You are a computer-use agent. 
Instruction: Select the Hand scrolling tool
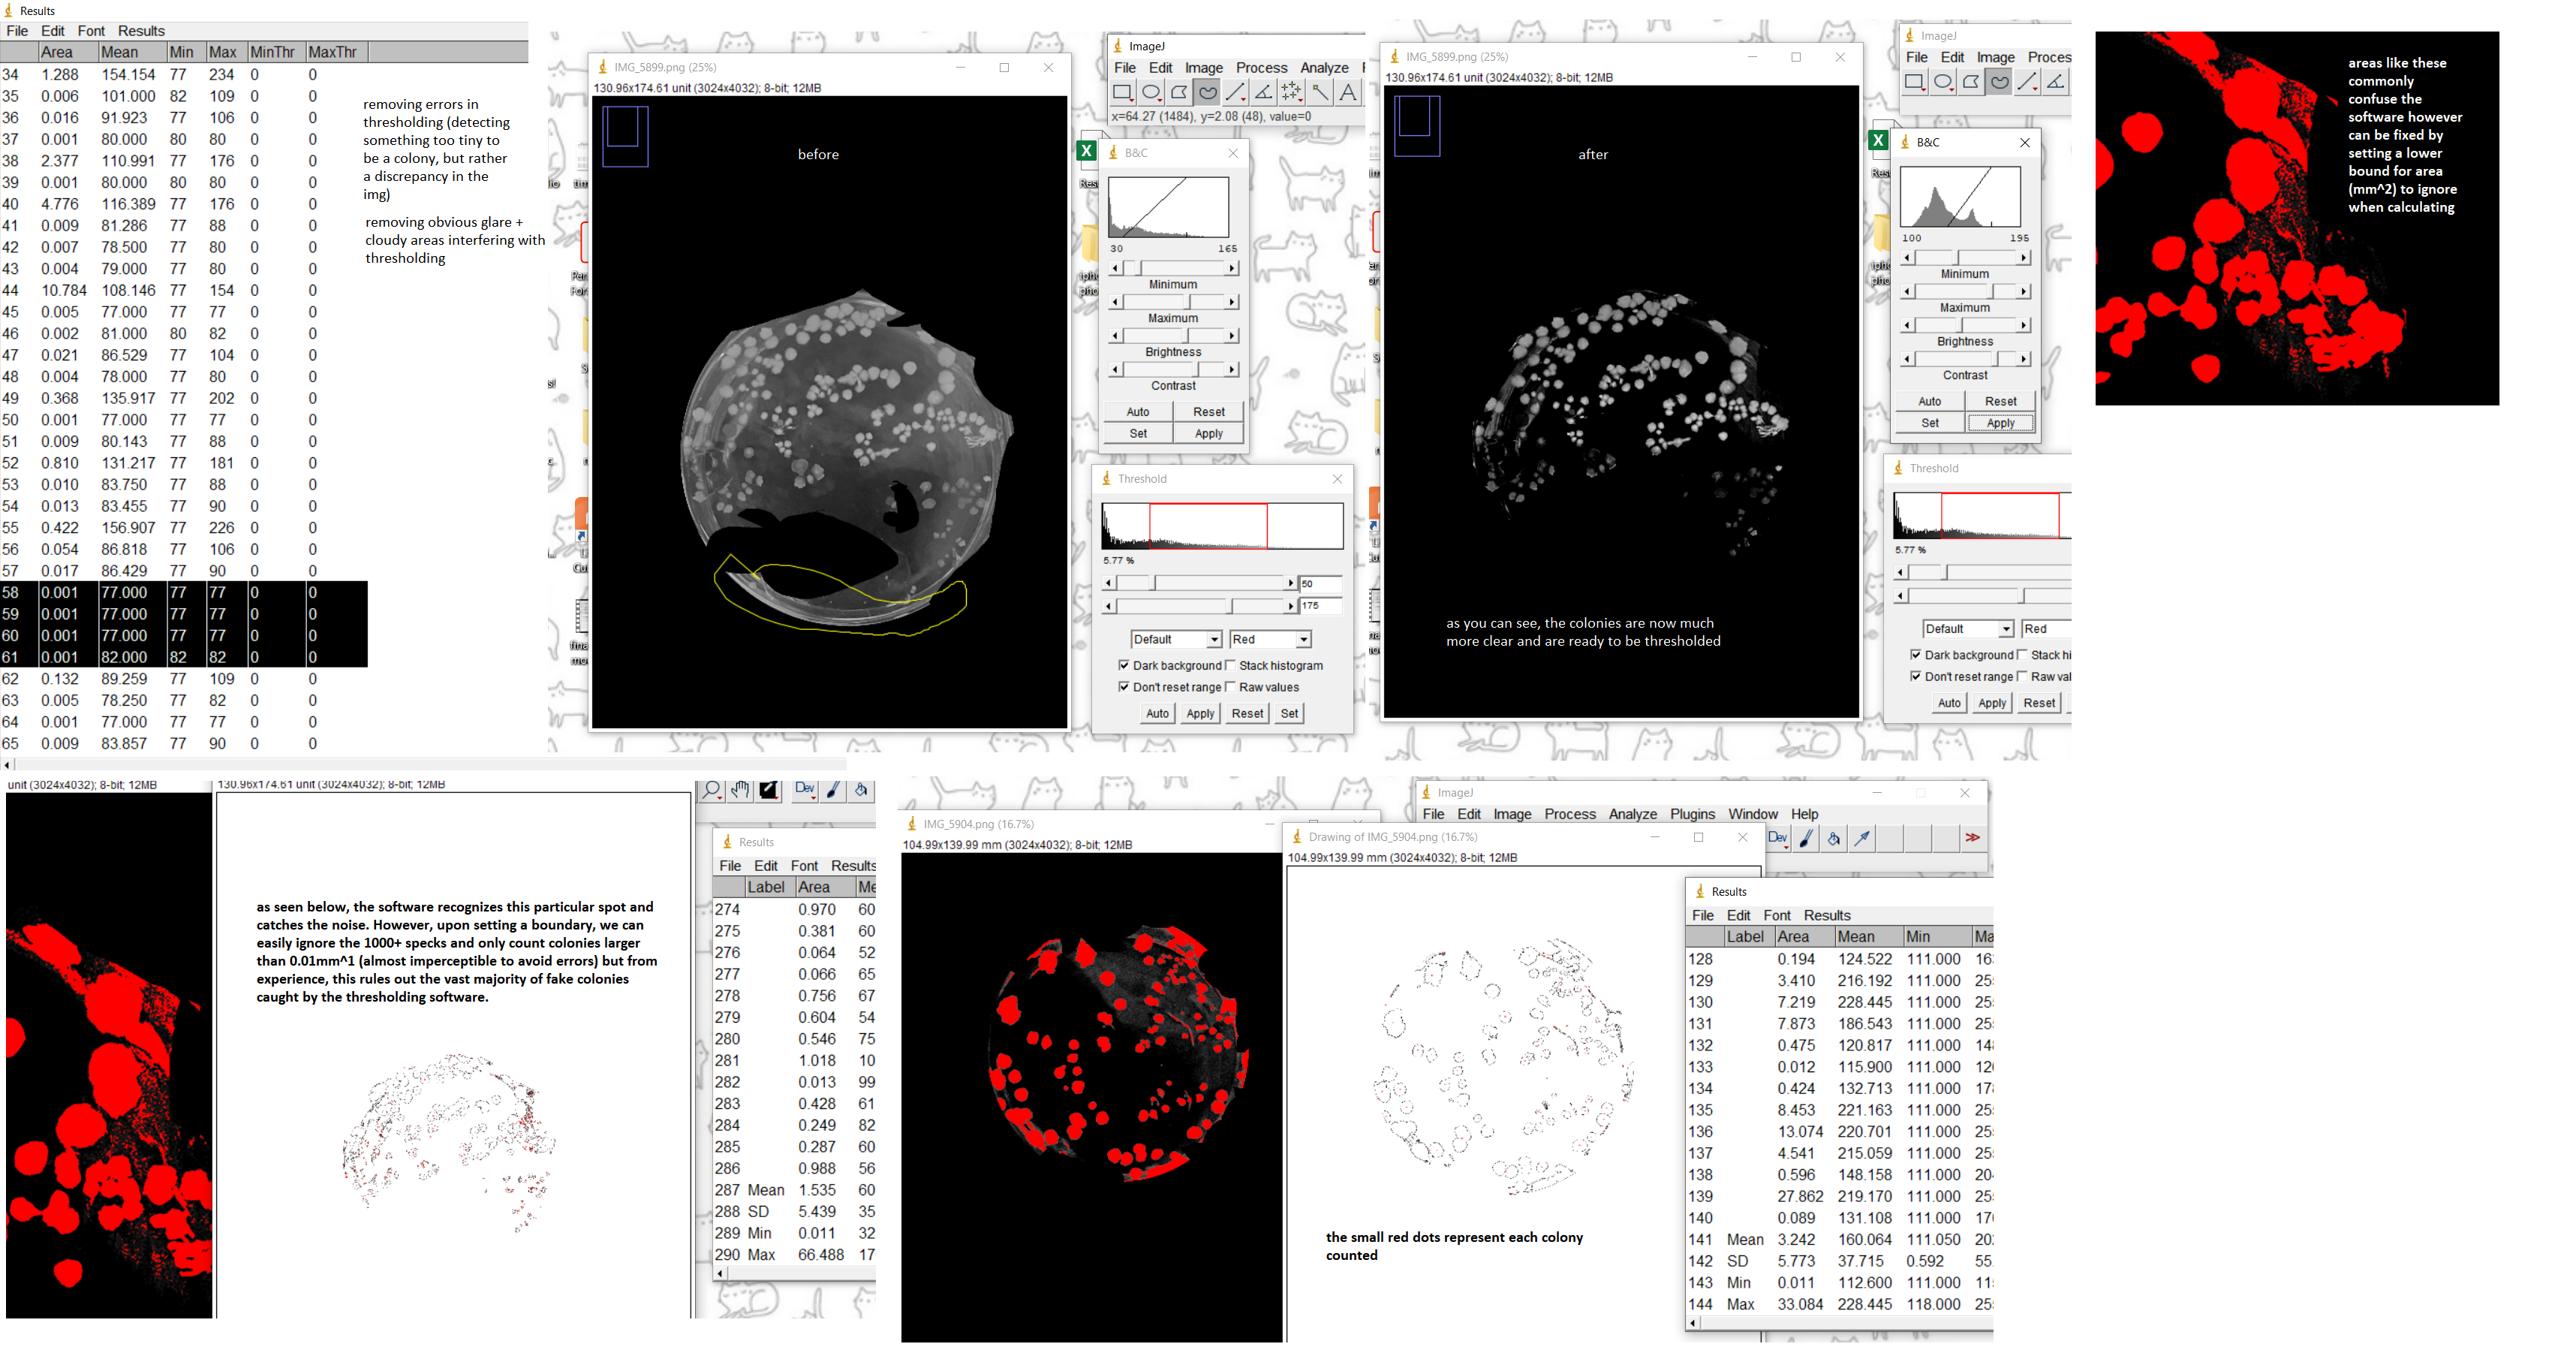[x=740, y=791]
